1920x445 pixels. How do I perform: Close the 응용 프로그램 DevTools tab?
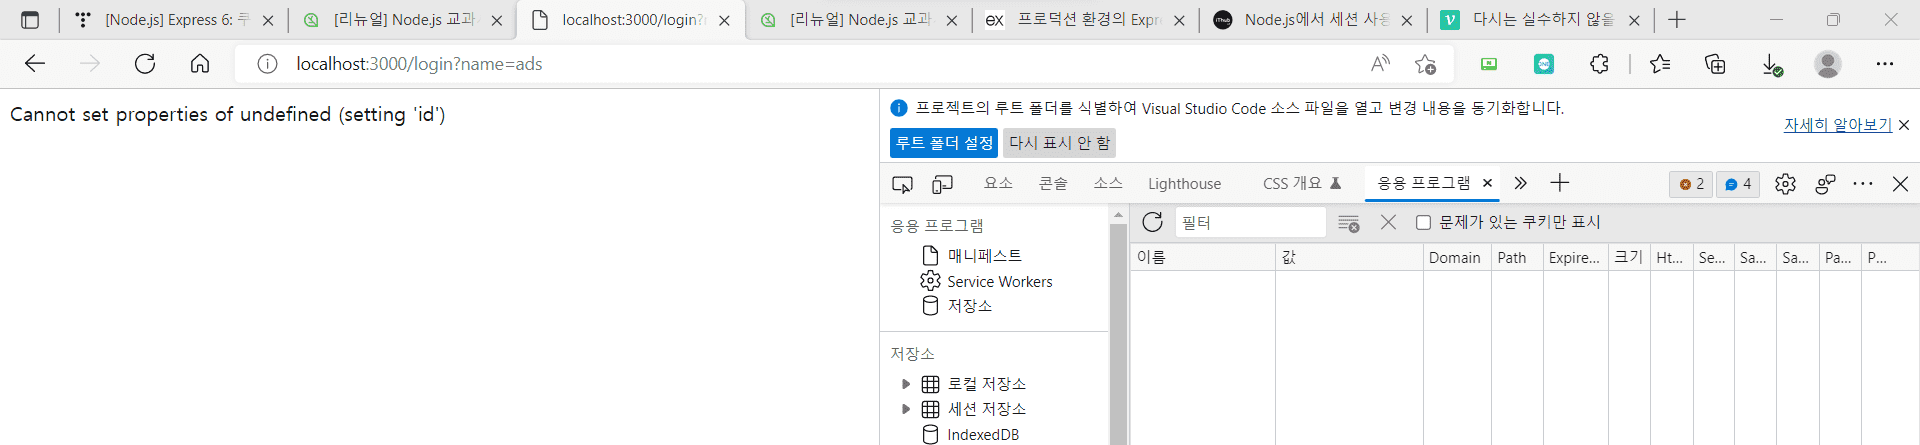tap(1487, 183)
